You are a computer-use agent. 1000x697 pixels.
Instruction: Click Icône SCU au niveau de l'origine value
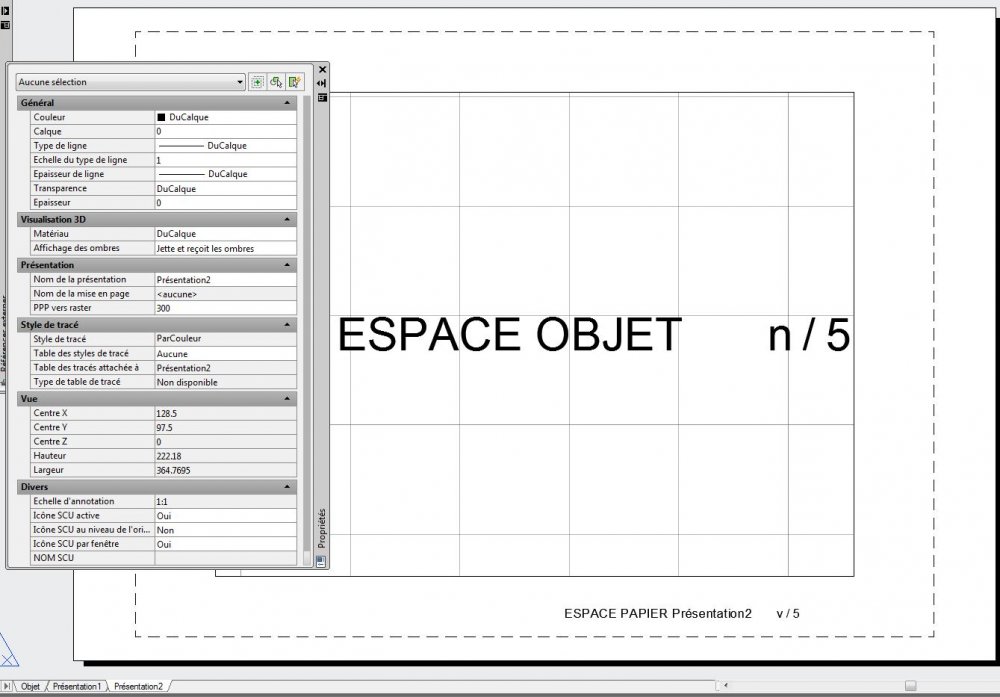[x=226, y=530]
